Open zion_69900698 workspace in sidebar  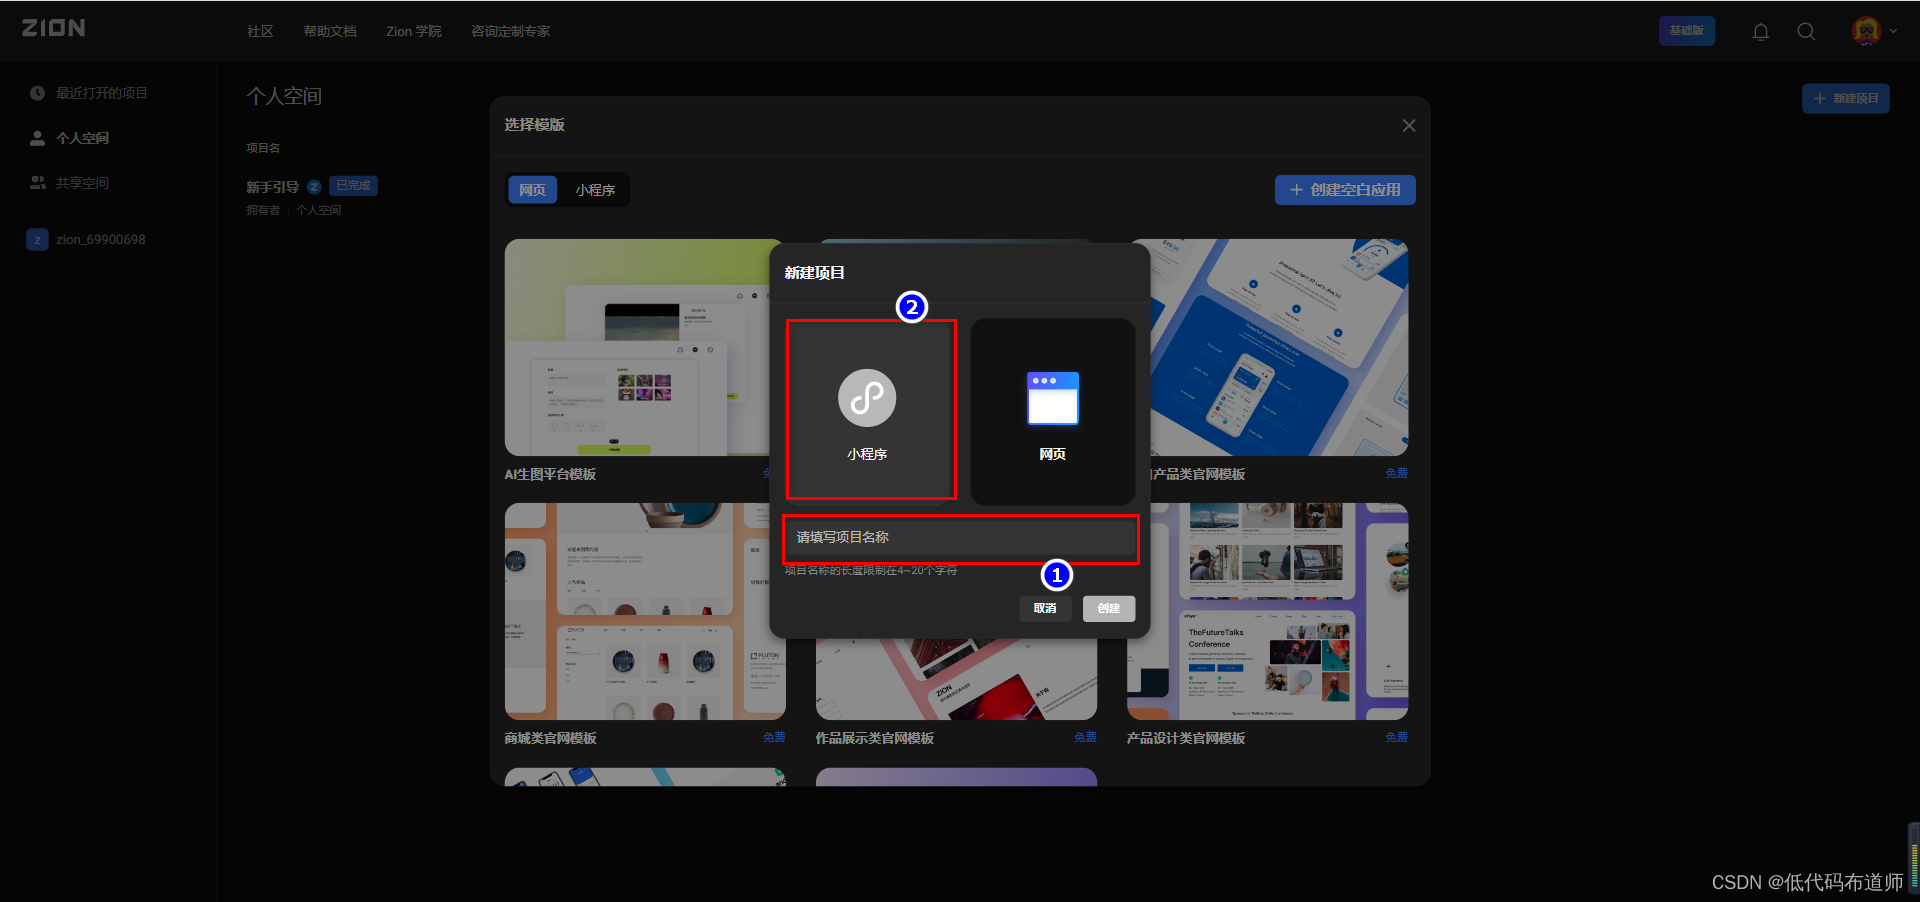tap(101, 239)
